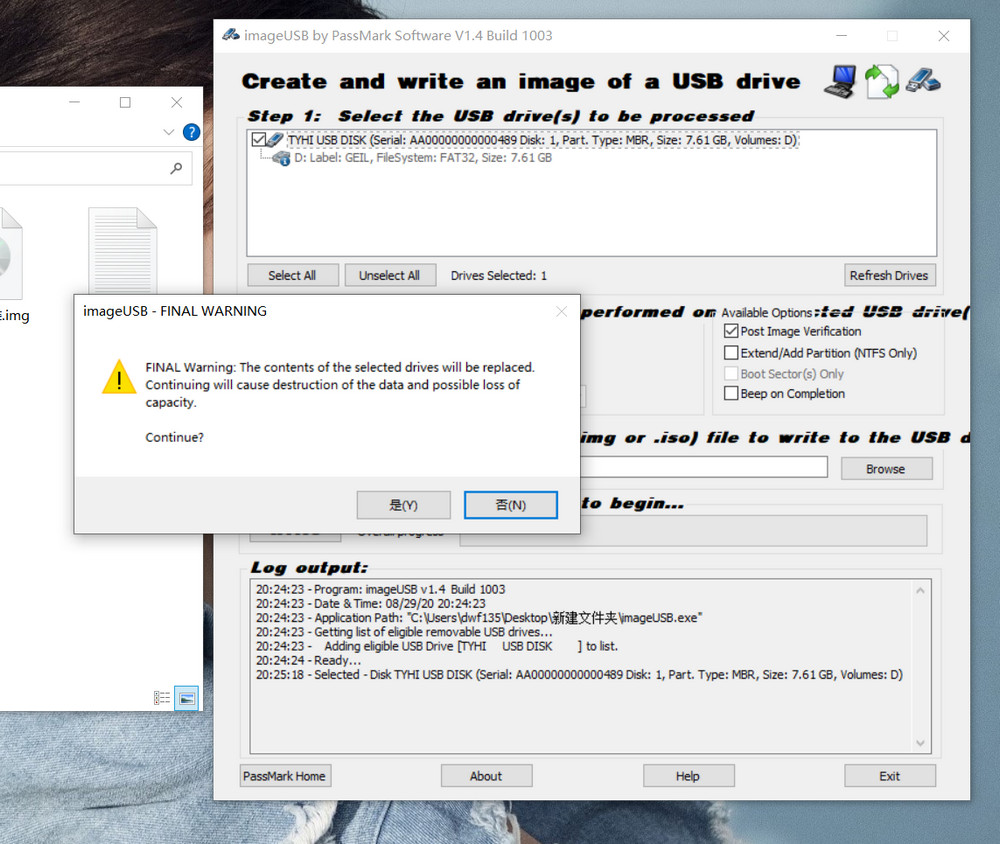Click log line '20:24:24 - Ready...'
Screen dimensions: 1000x844
click(309, 660)
